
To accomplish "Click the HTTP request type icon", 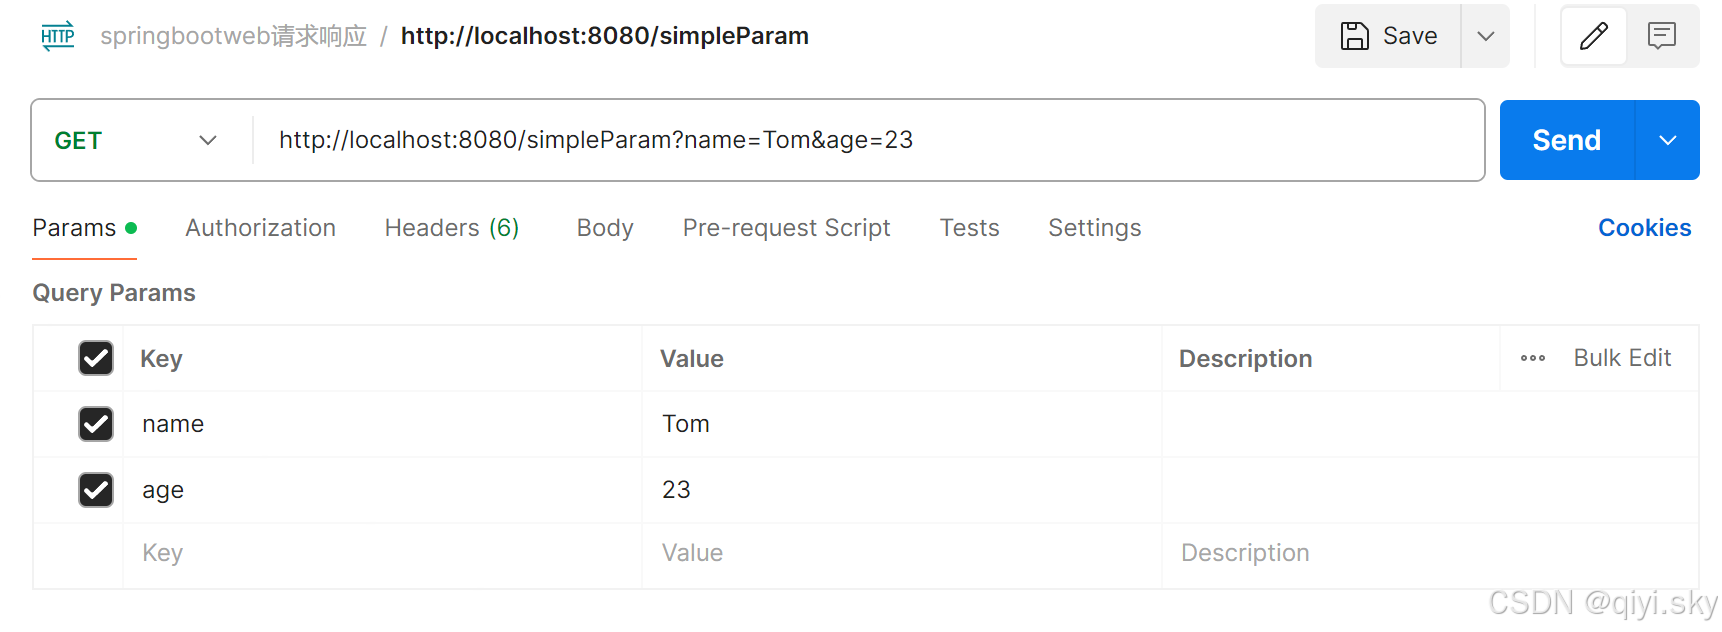I will 58,36.
